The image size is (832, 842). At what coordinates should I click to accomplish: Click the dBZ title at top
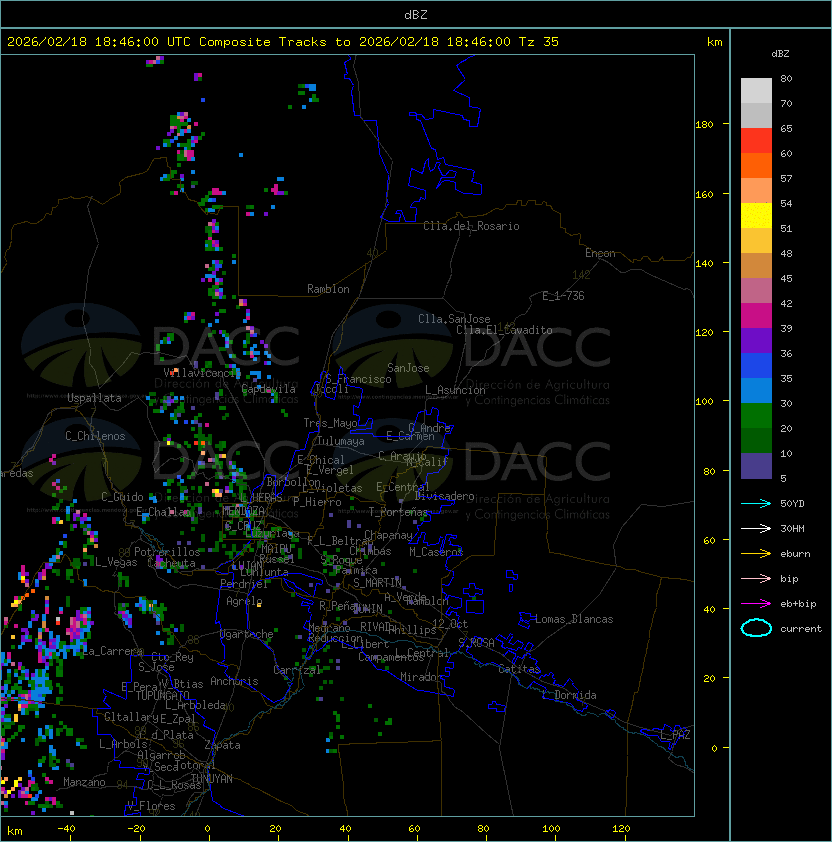pyautogui.click(x=416, y=14)
